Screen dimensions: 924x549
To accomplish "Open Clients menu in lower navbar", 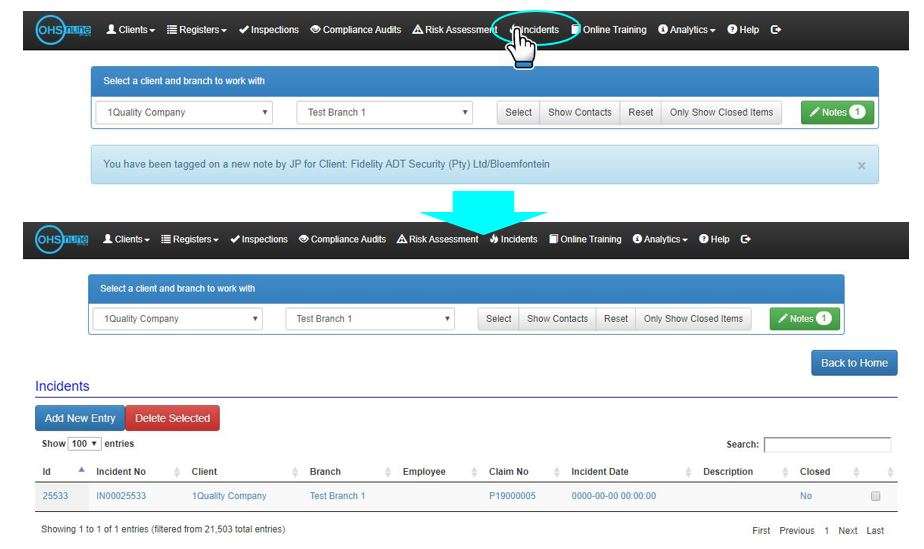I will tap(126, 239).
